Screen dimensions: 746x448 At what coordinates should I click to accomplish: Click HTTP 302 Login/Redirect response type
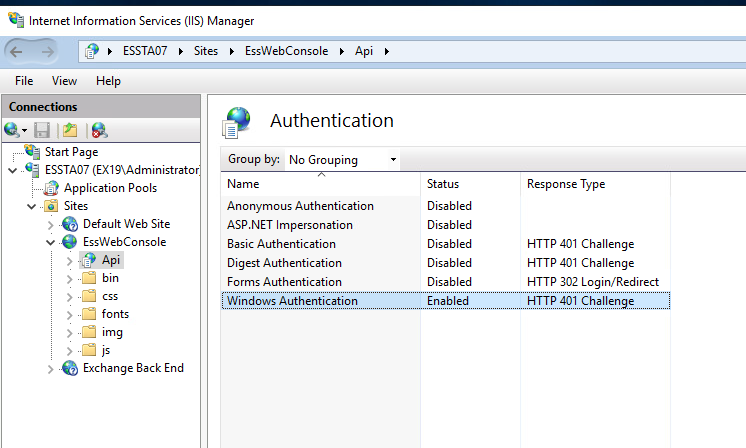(593, 282)
